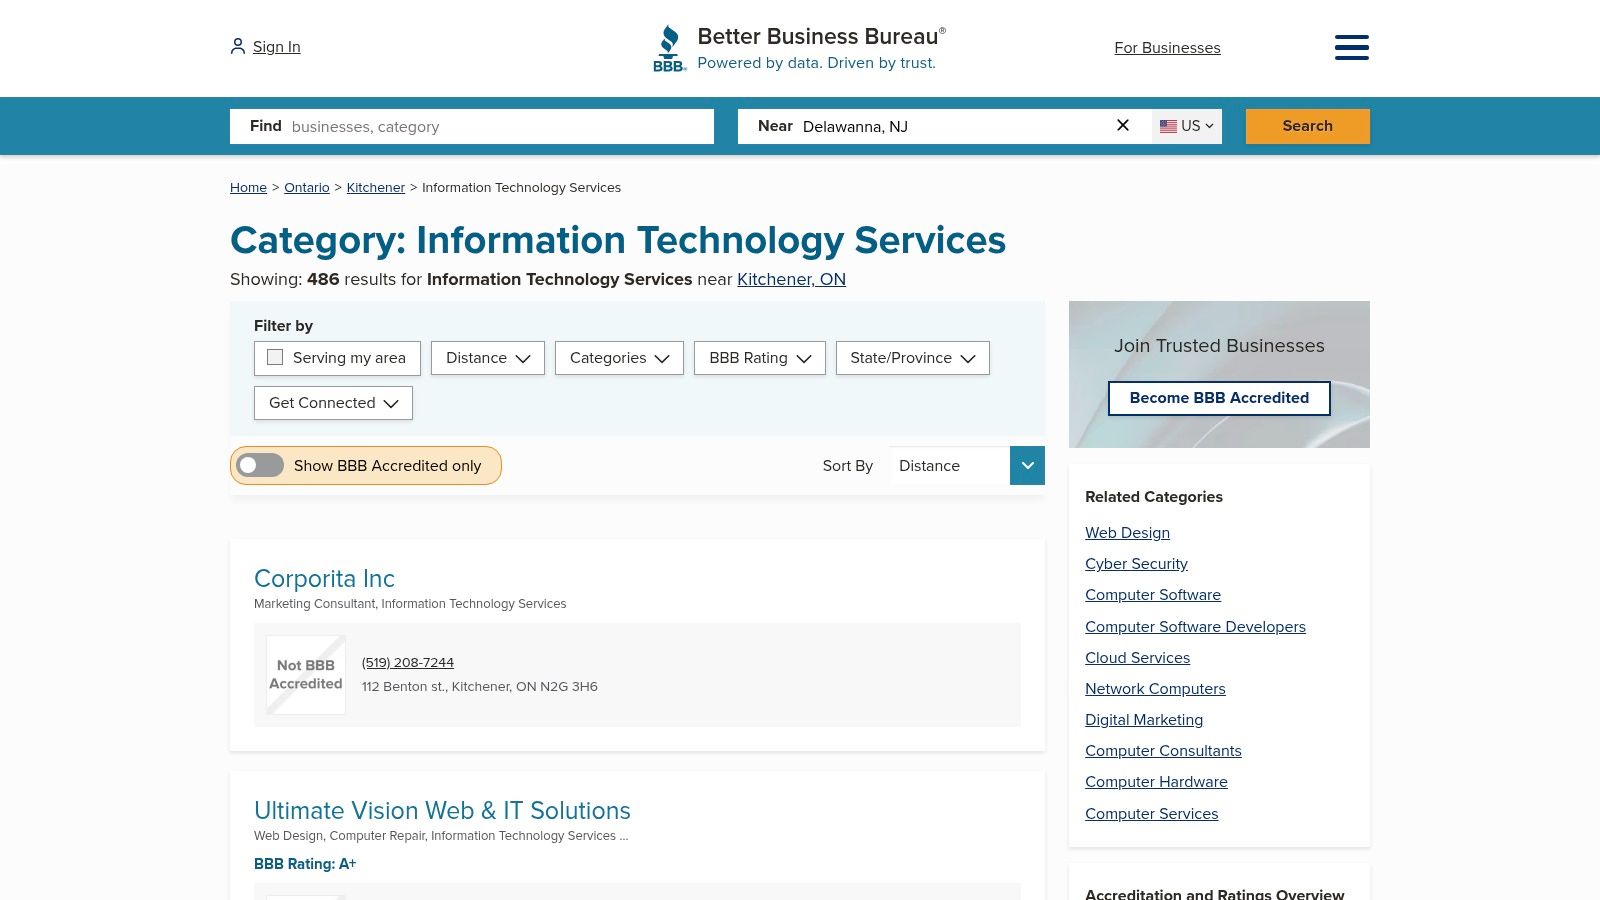The width and height of the screenshot is (1600, 900).
Task: Select Kitchener in the breadcrumb trail
Action: coord(376,187)
